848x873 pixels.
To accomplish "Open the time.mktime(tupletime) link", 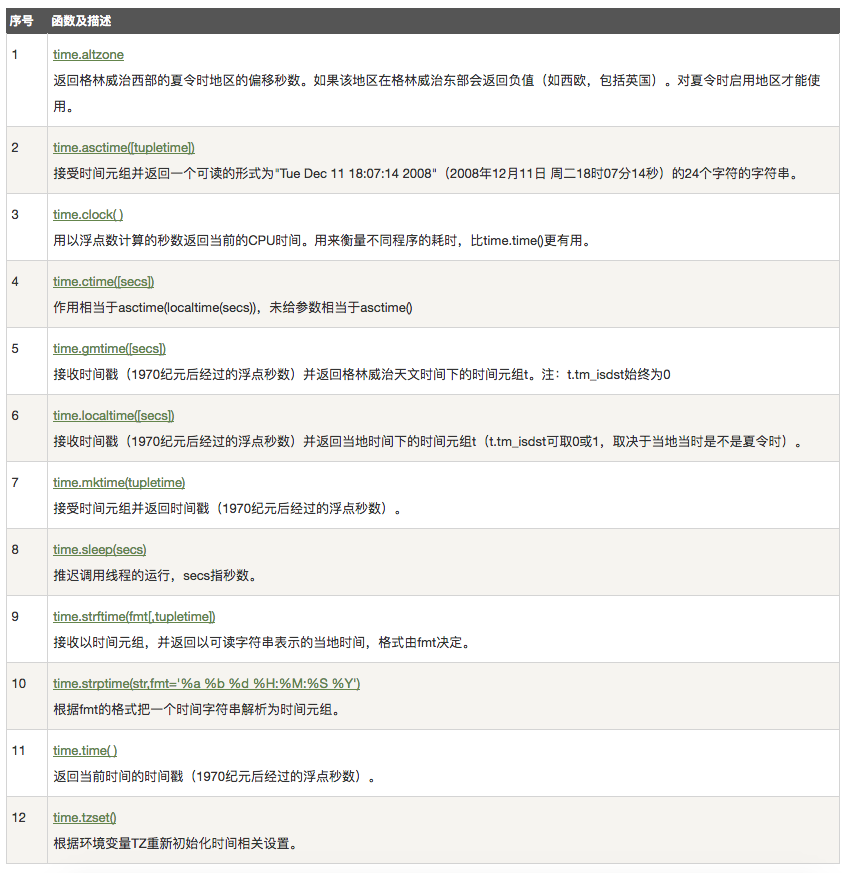I will [119, 483].
